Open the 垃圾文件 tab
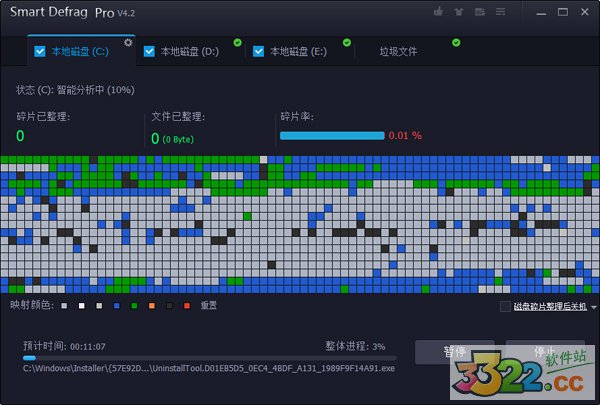Screen dimensions: 600x405 pyautogui.click(x=398, y=51)
